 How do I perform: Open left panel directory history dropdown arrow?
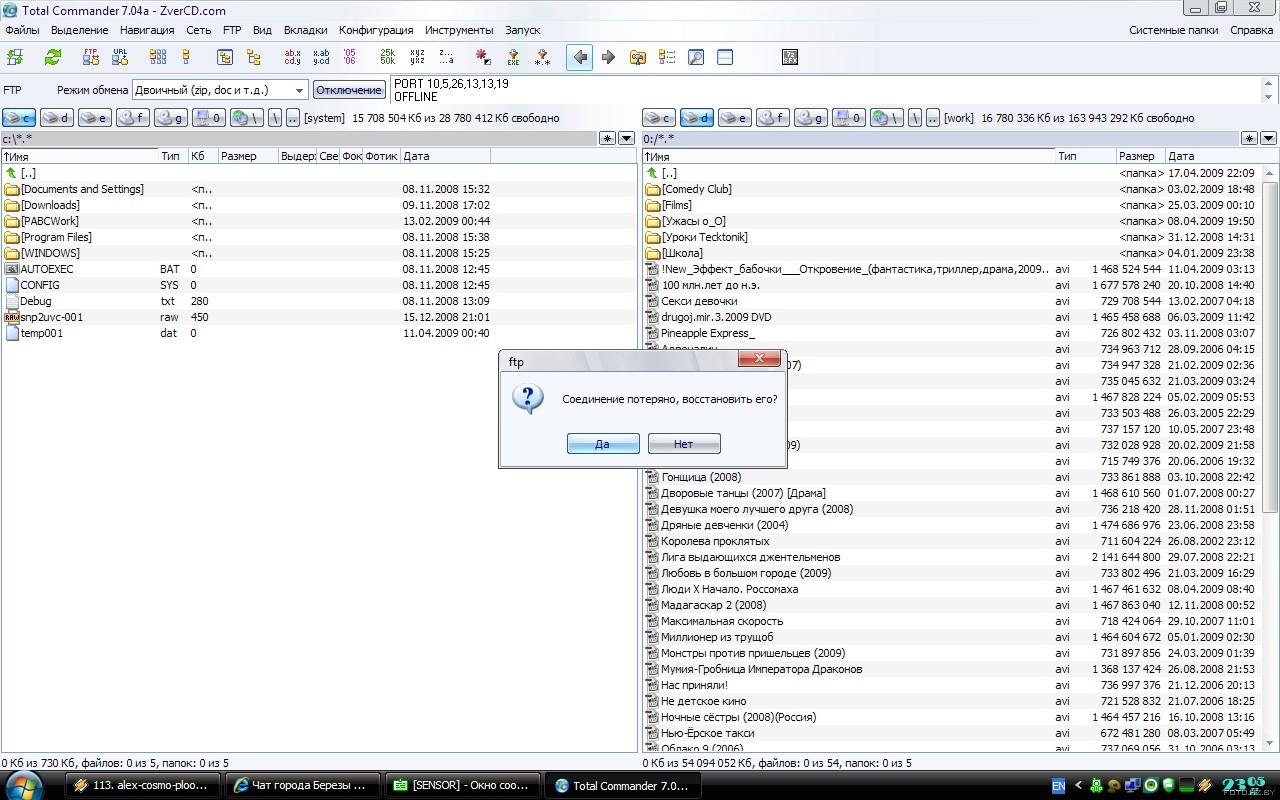(627, 139)
